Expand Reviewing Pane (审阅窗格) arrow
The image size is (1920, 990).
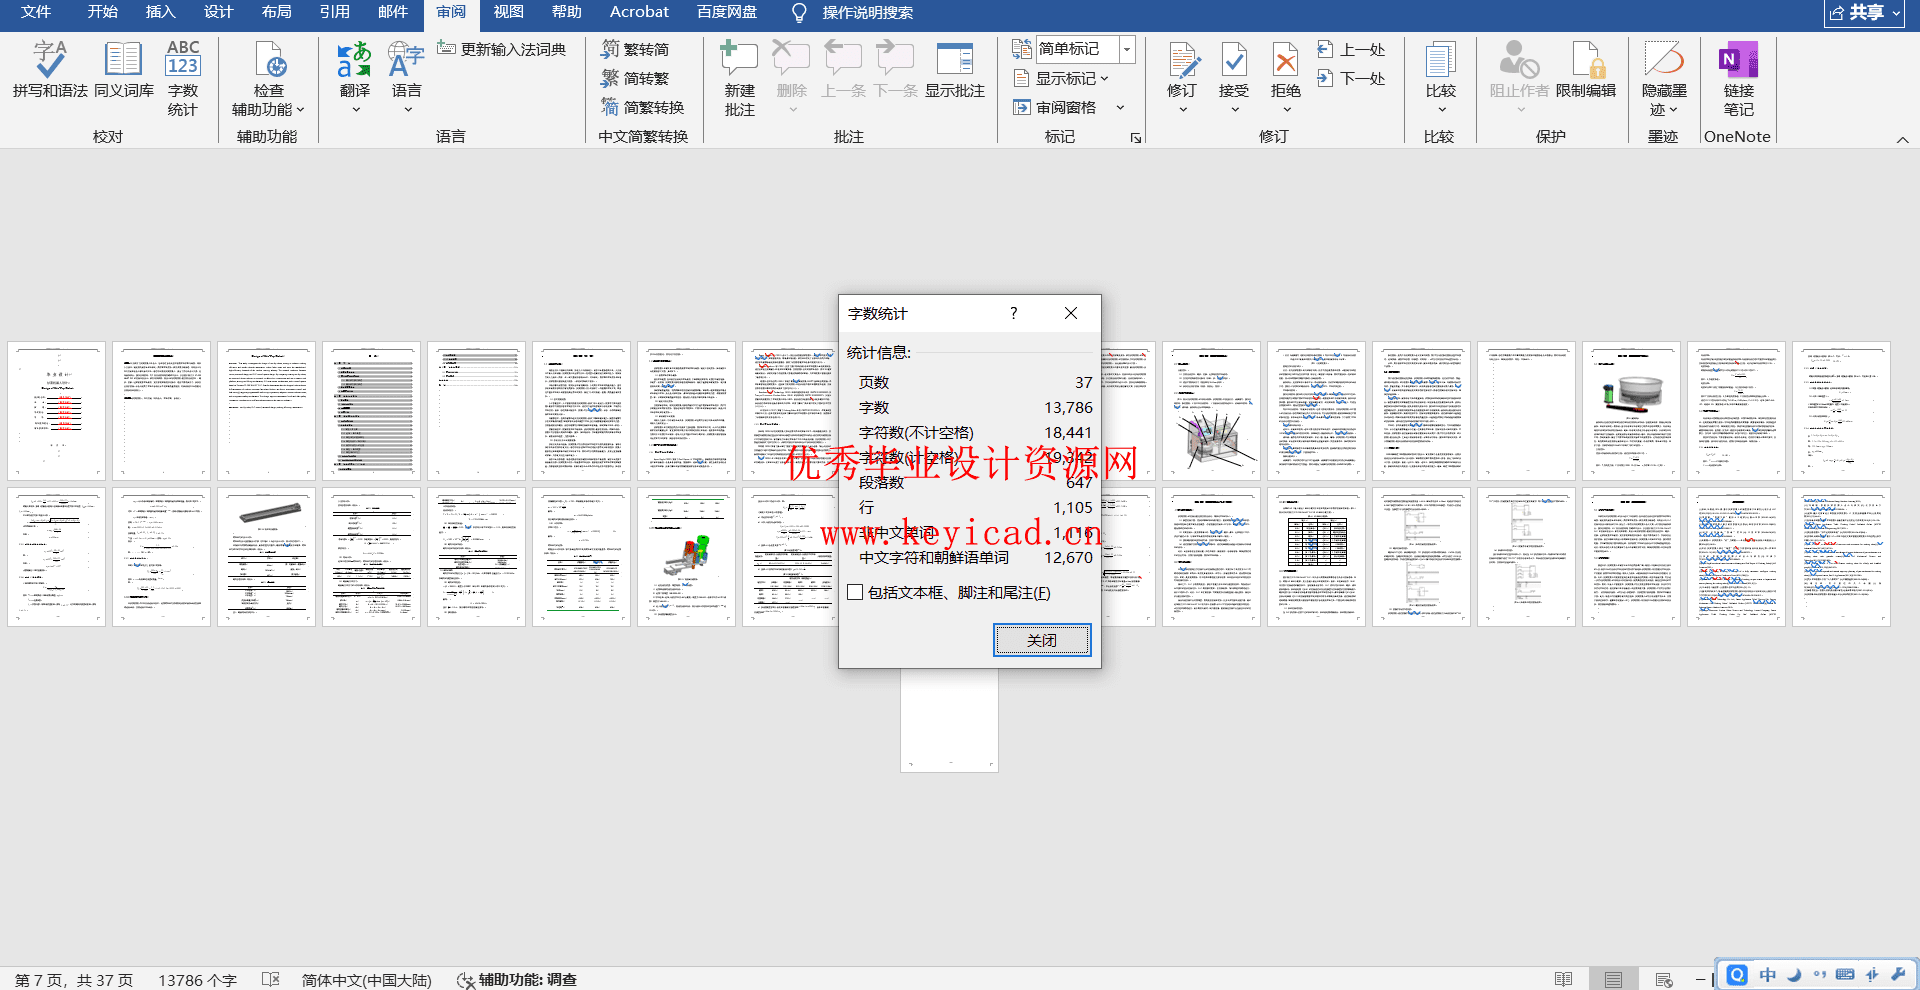(1120, 107)
